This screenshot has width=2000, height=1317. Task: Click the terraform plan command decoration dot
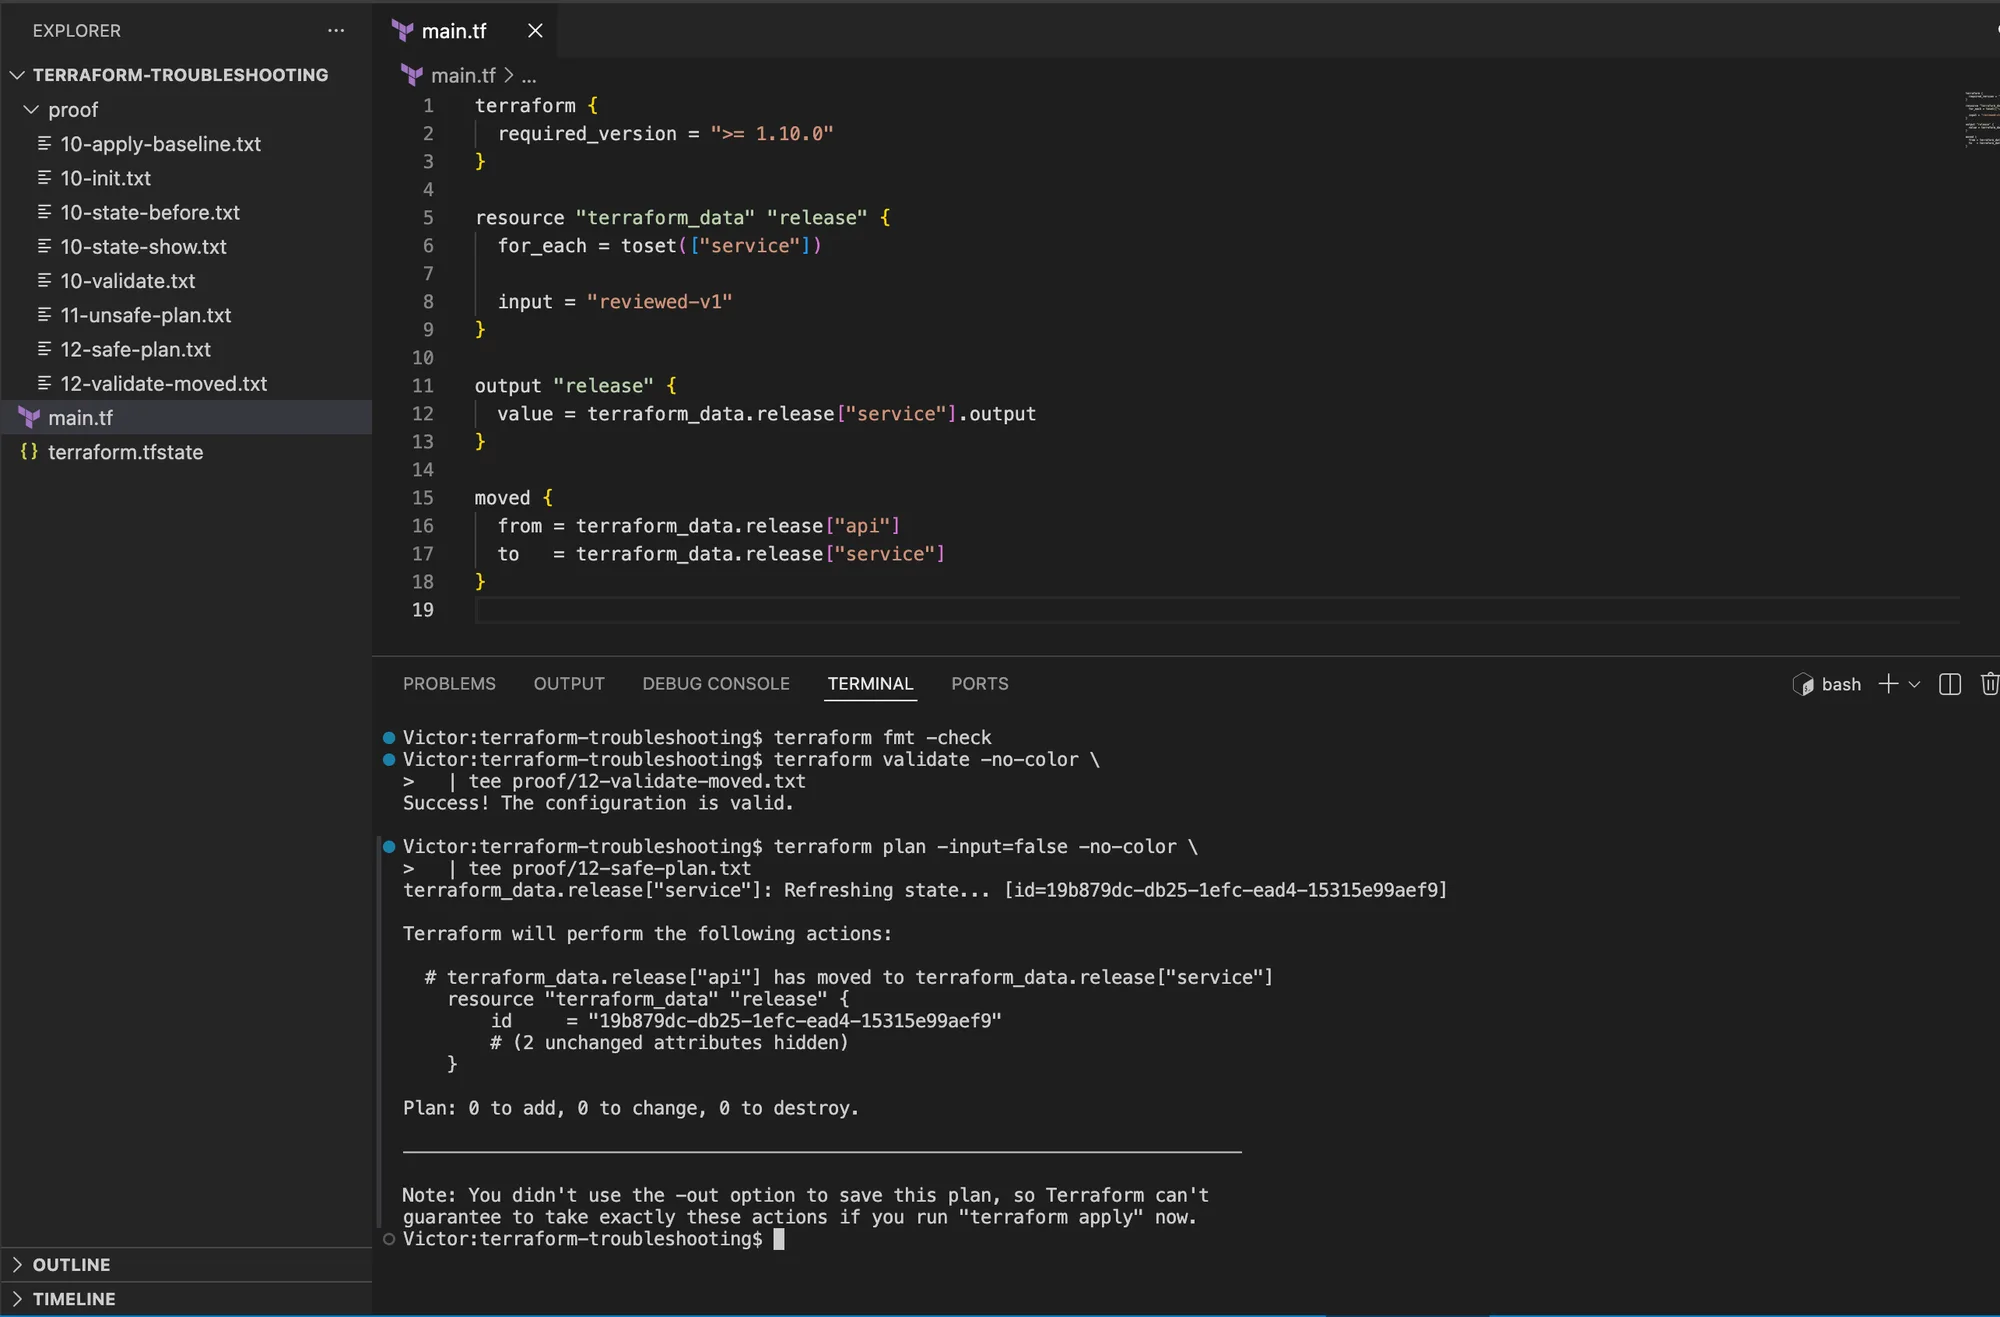tap(389, 847)
